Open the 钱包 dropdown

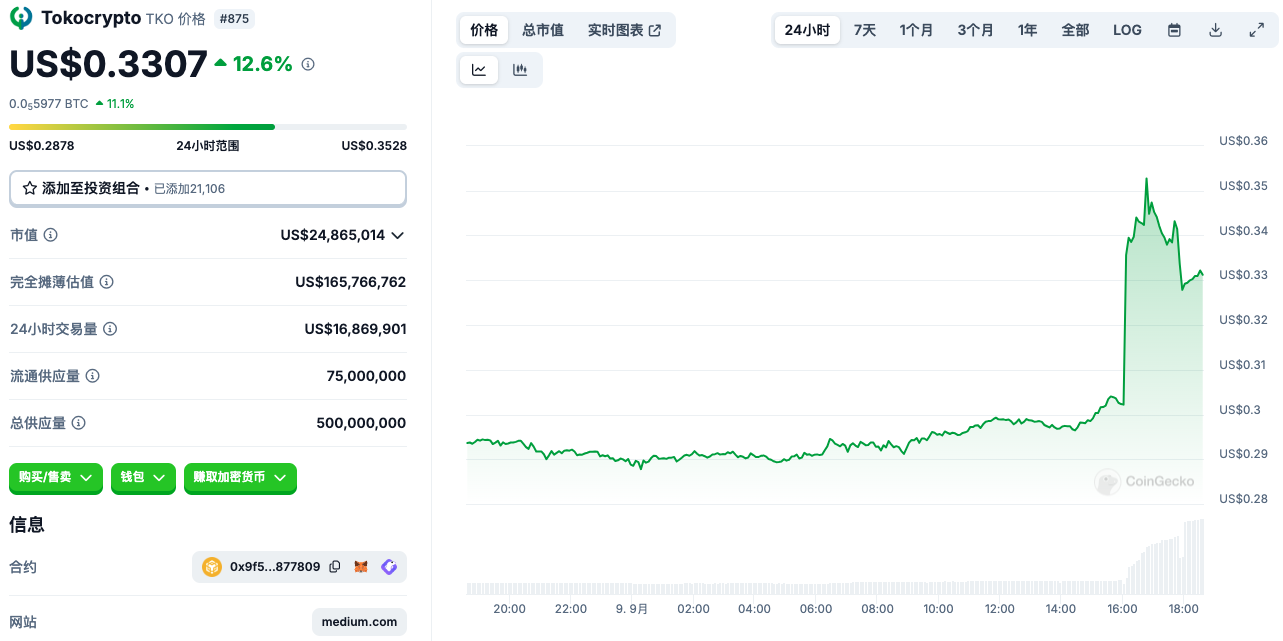[x=143, y=478]
